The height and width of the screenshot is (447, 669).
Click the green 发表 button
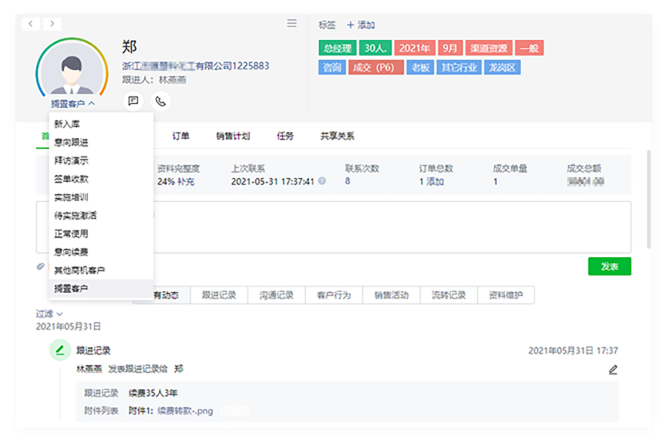pyautogui.click(x=609, y=266)
